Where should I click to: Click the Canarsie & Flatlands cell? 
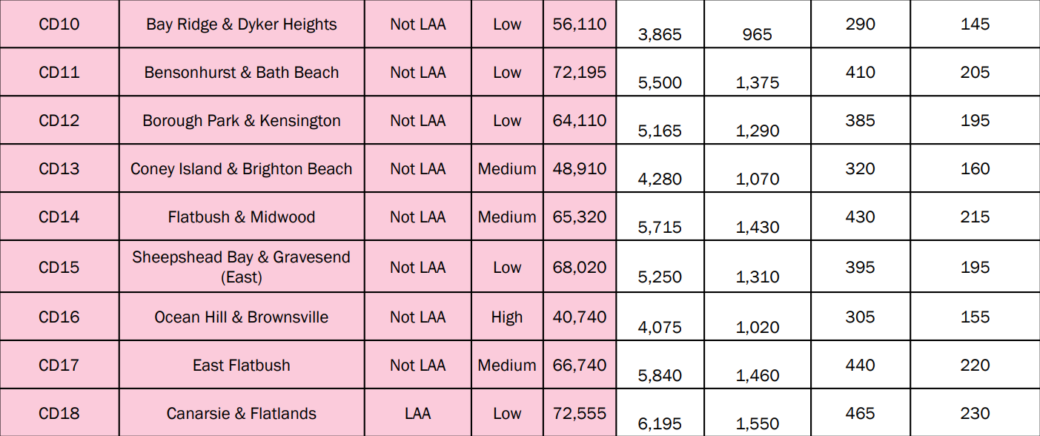click(241, 413)
